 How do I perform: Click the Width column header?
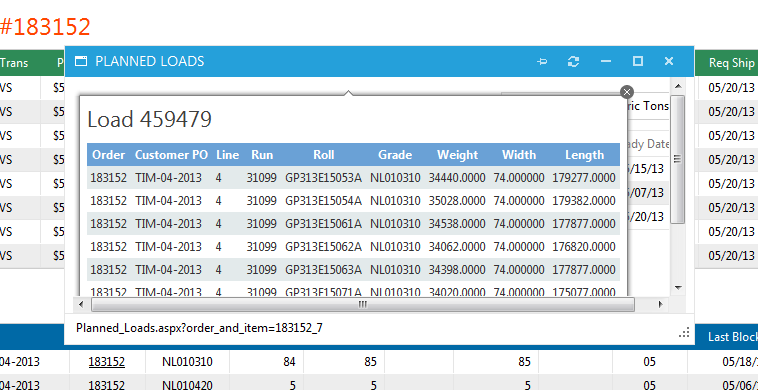519,155
